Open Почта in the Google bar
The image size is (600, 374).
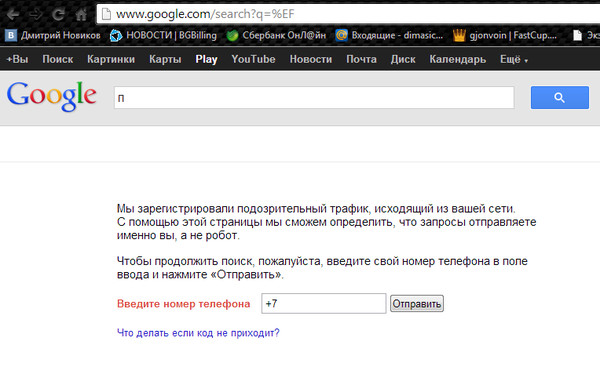361,59
